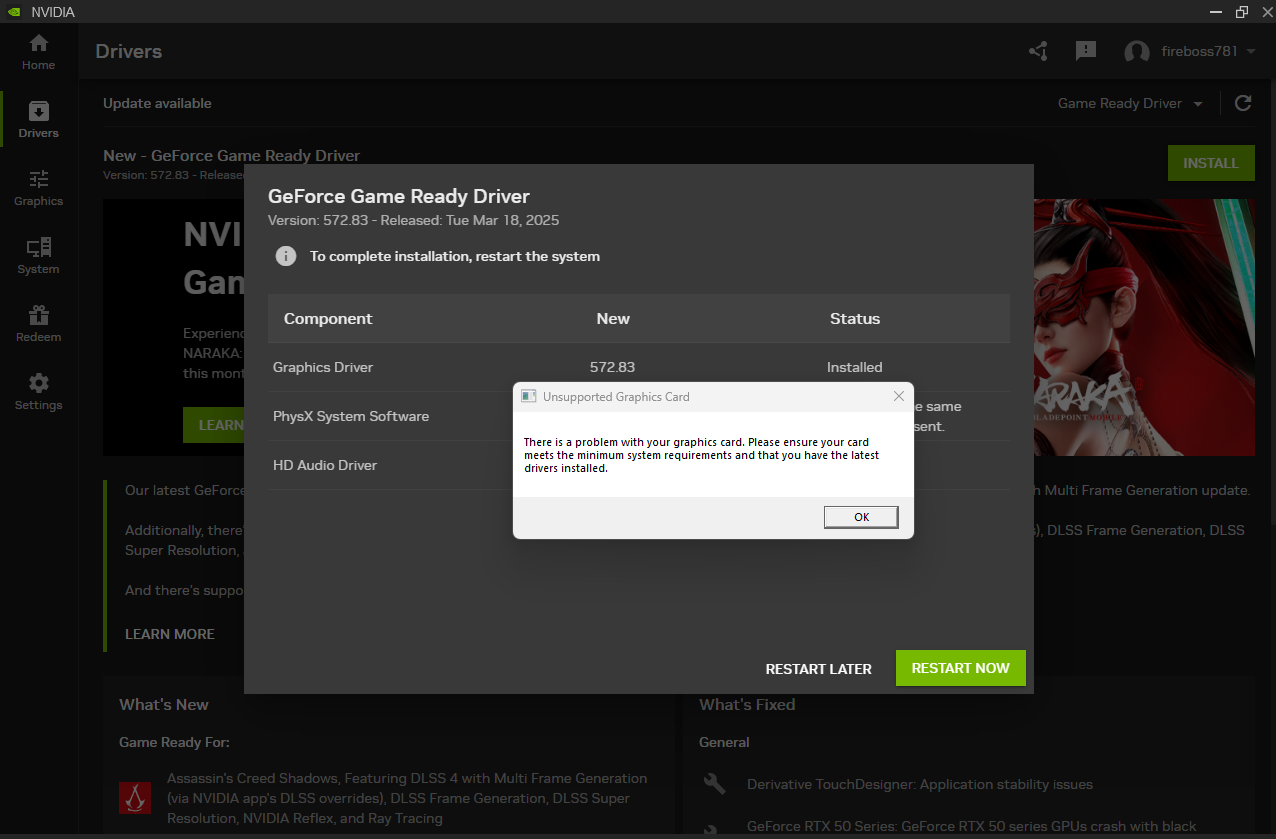The height and width of the screenshot is (839, 1276).
Task: Minimize the NVIDIA app window
Action: (x=1215, y=12)
